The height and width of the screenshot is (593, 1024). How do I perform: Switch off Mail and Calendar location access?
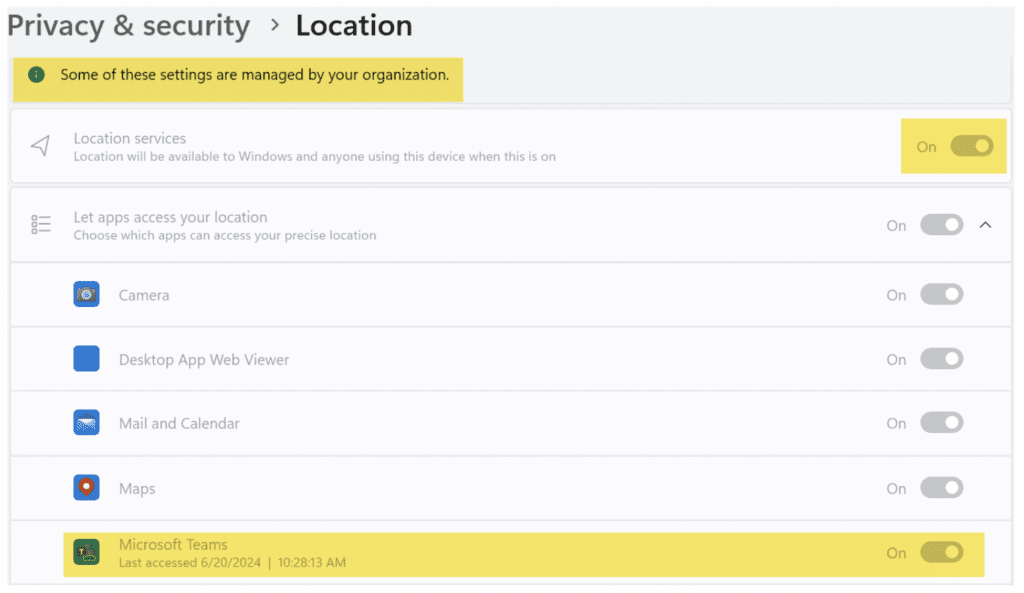[942, 423]
